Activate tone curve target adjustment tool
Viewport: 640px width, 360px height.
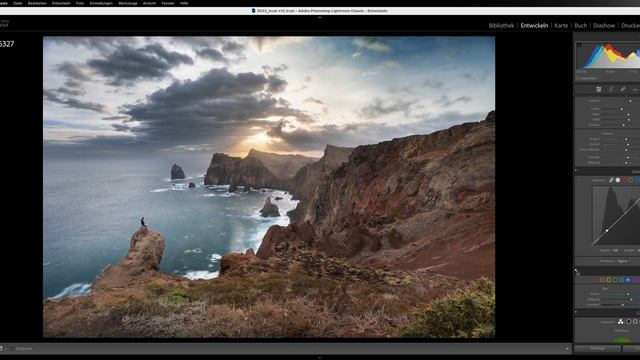pos(578,180)
